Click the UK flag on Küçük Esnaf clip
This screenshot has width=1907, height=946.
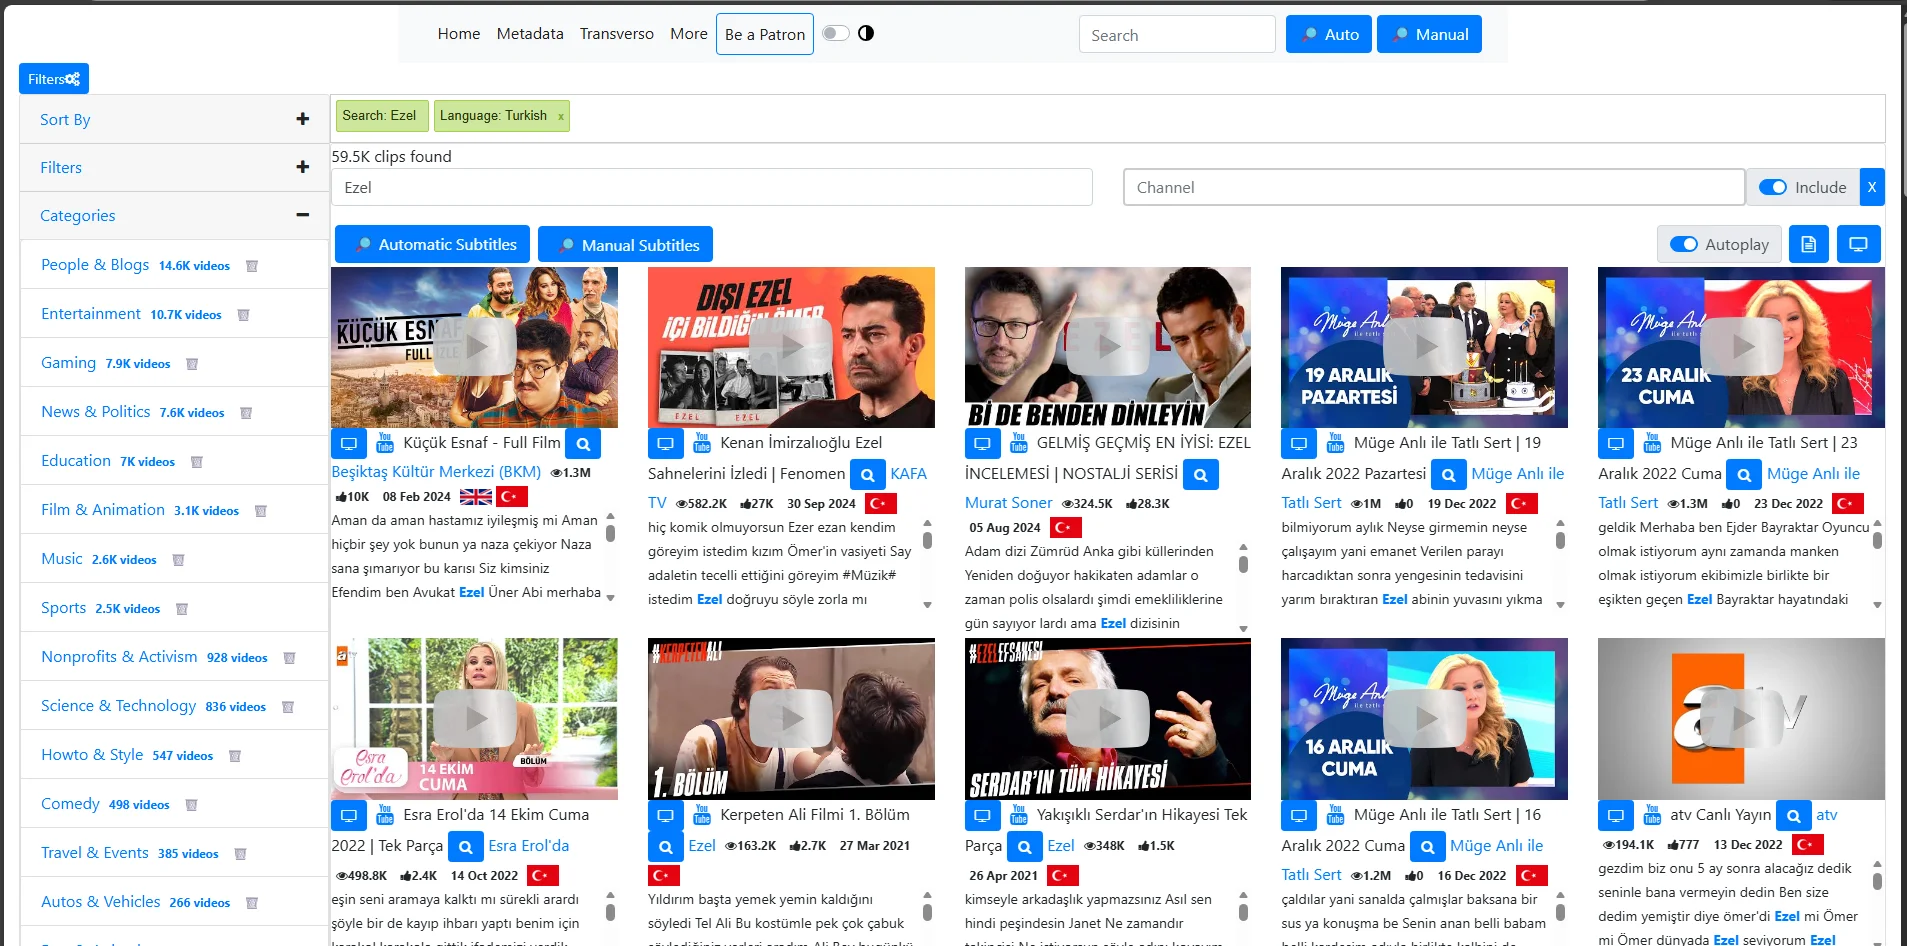point(475,496)
